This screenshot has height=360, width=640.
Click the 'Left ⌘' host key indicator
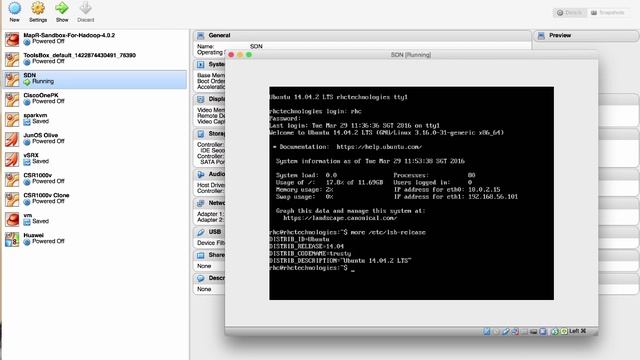point(578,331)
